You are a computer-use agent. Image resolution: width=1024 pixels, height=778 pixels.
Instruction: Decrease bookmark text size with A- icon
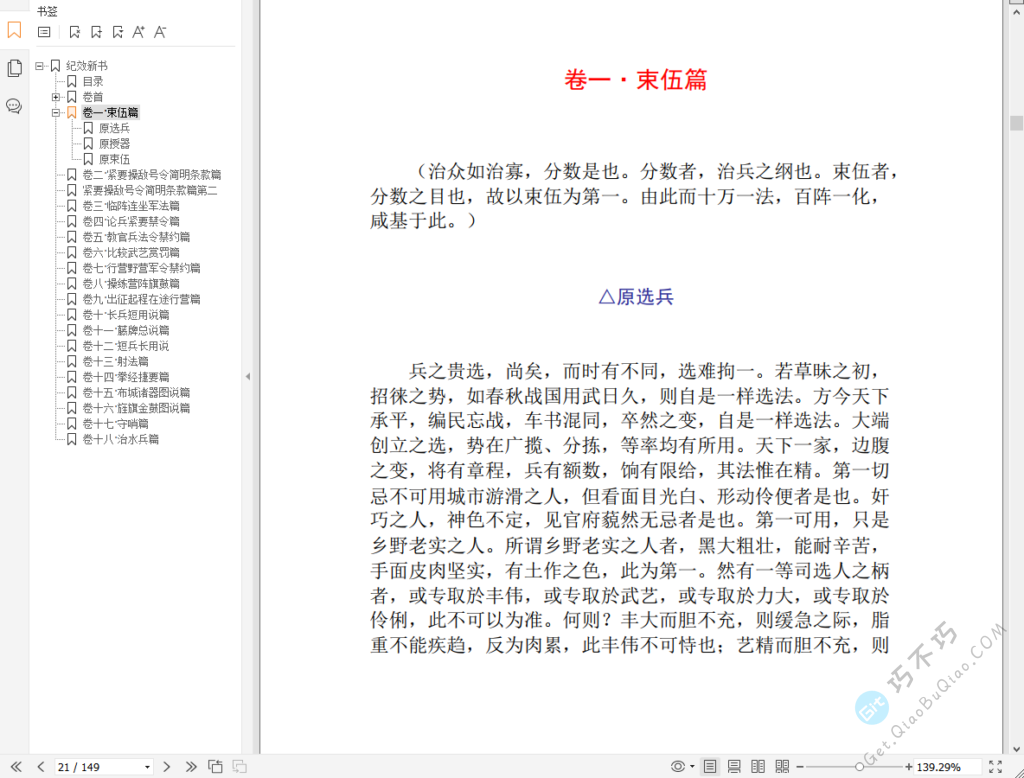pos(159,32)
